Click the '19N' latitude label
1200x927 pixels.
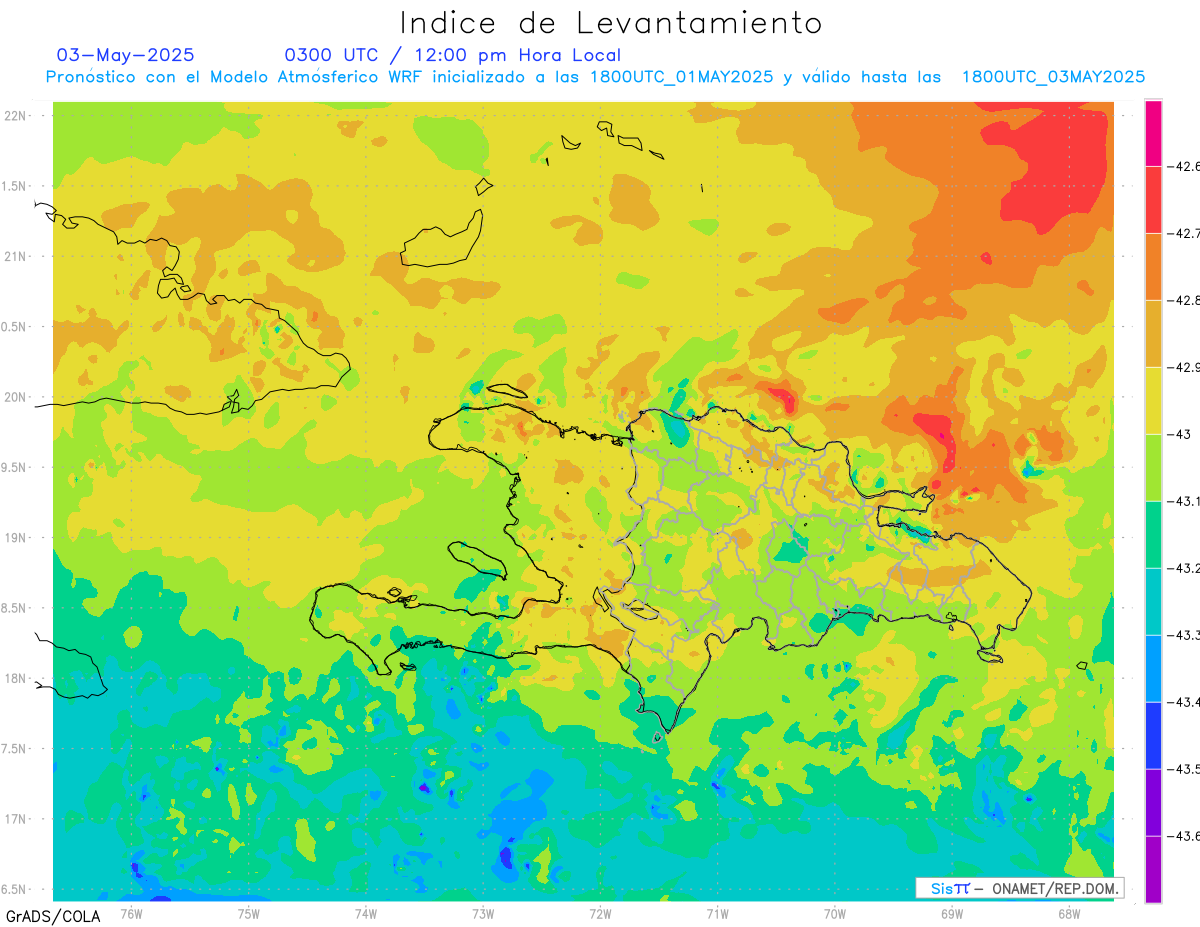[x=17, y=538]
